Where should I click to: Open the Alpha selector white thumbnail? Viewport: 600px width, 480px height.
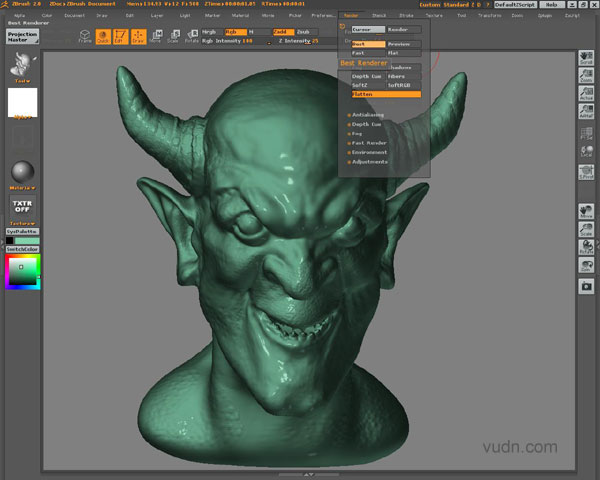(x=23, y=103)
